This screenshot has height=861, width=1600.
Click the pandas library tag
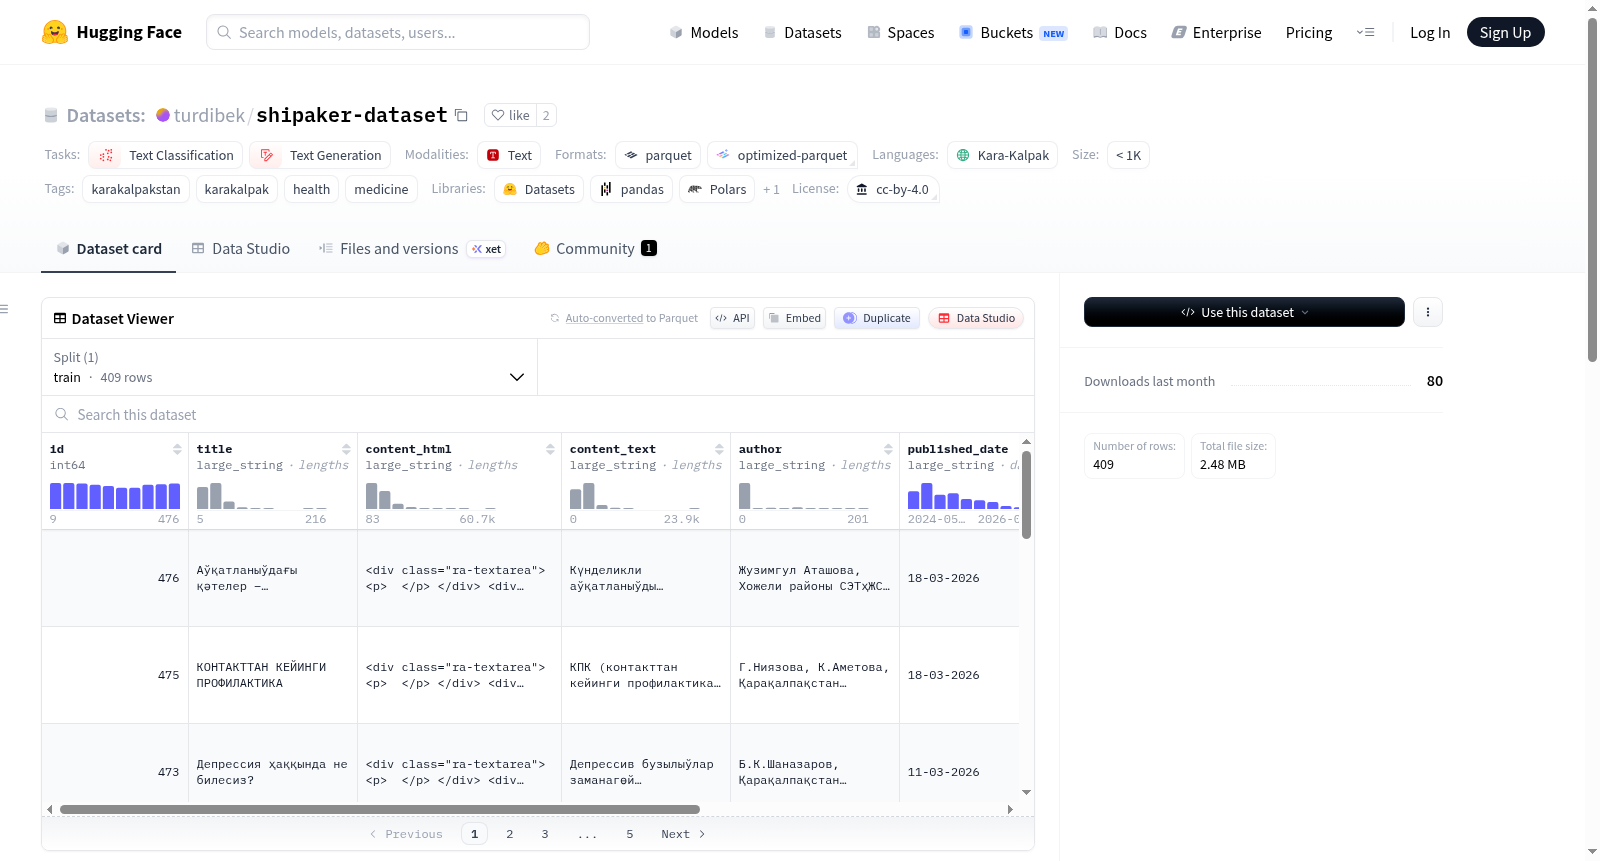tap(631, 189)
